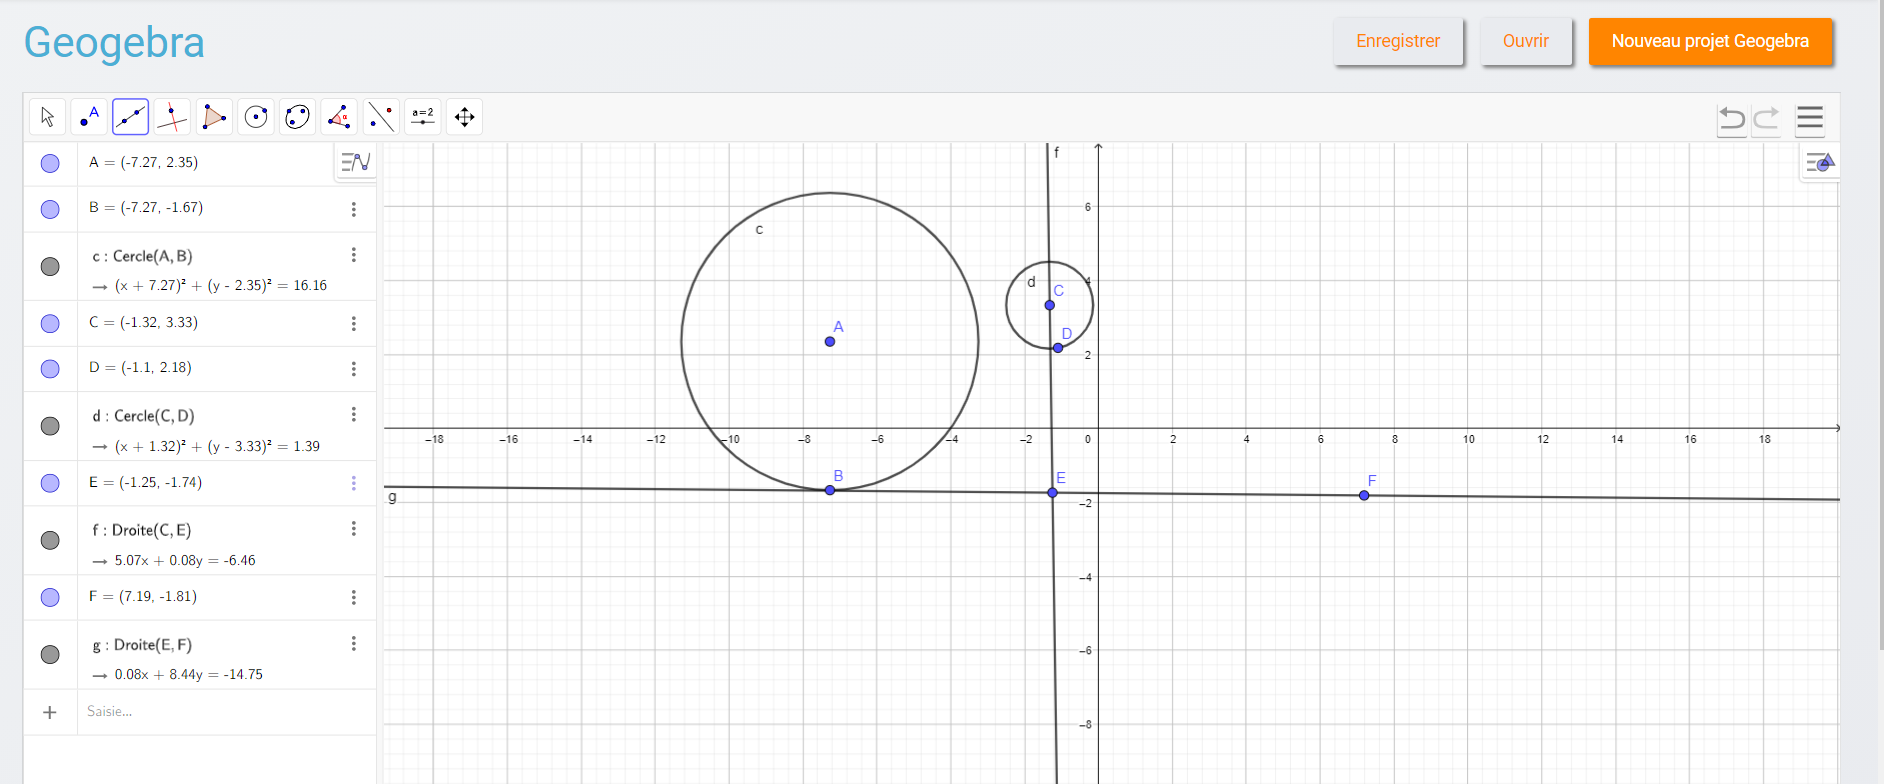Choose the Angle measurement tool
This screenshot has height=784, width=1884.
[339, 117]
